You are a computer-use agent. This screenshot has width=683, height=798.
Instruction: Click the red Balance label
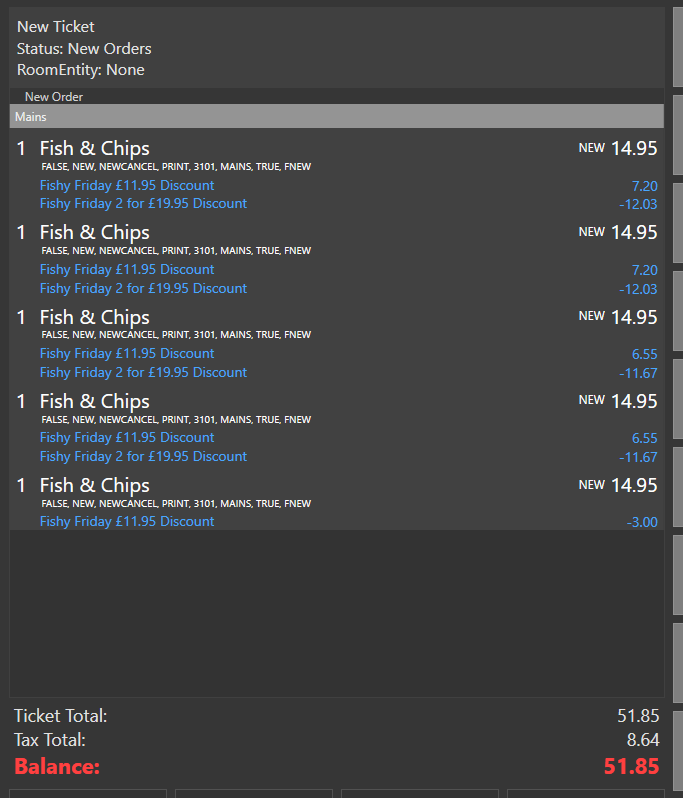click(57, 766)
